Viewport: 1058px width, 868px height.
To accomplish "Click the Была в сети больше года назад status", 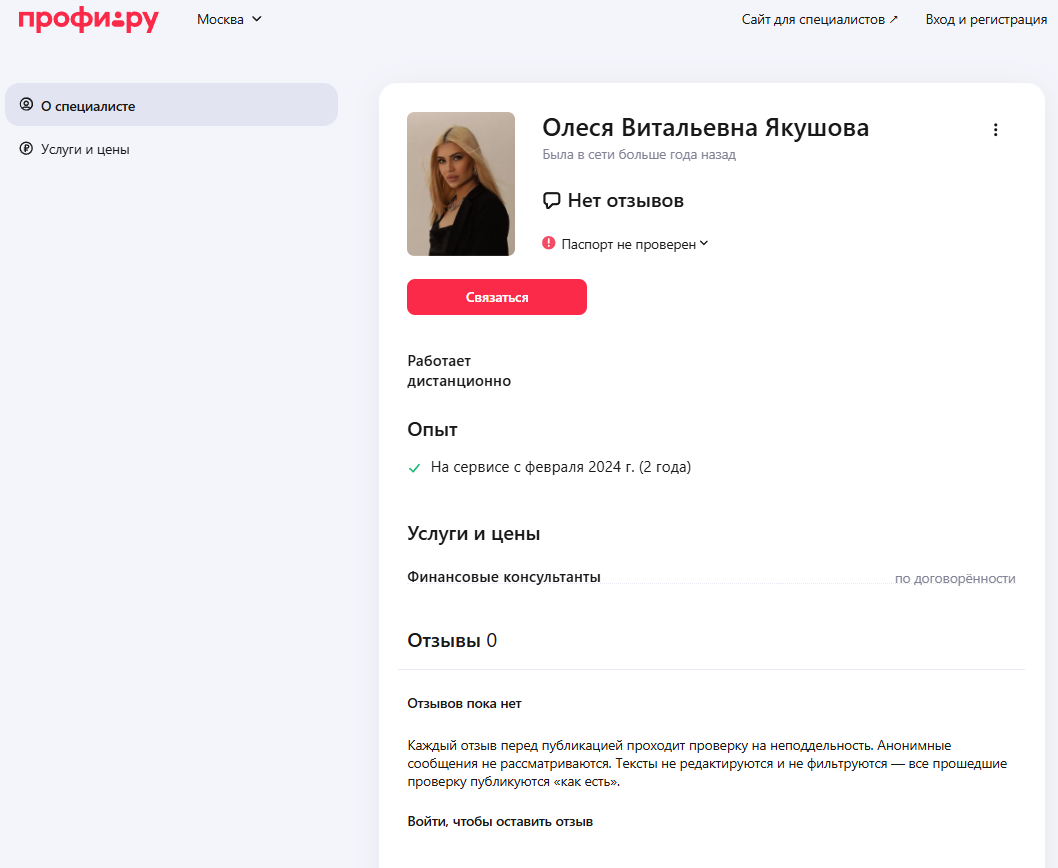I will click(x=639, y=155).
